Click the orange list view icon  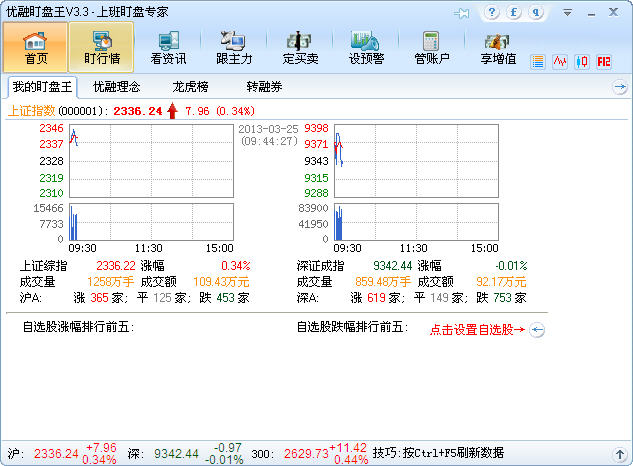coord(537,62)
